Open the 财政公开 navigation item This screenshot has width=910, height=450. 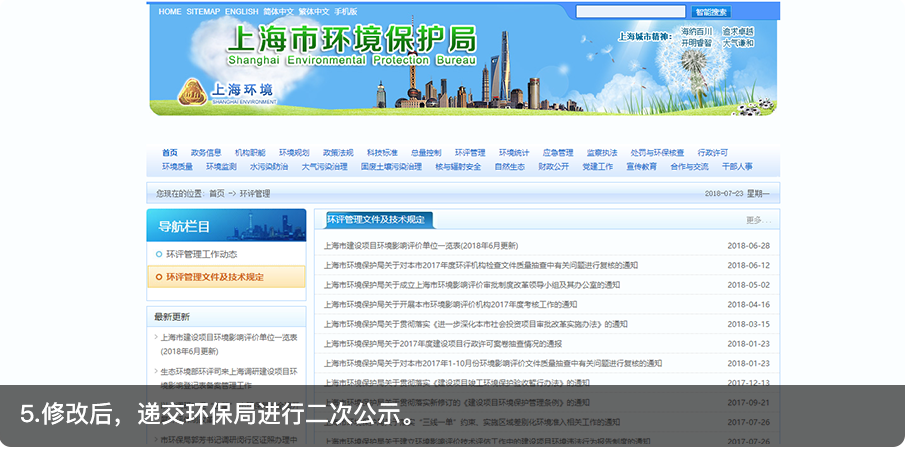tap(554, 167)
